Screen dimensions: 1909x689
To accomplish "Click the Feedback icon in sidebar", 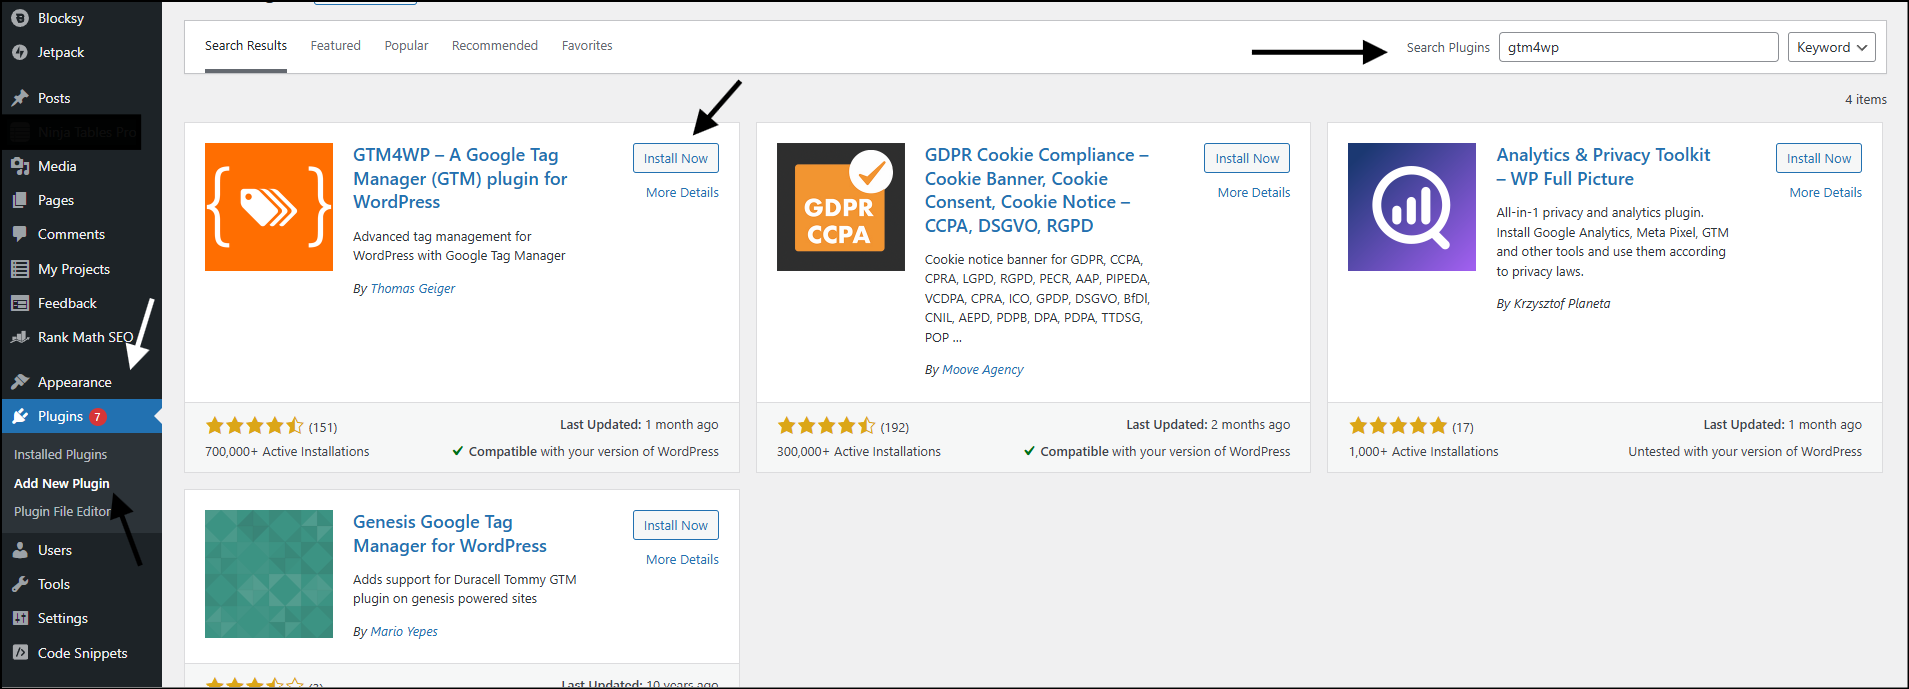I will coord(20,303).
